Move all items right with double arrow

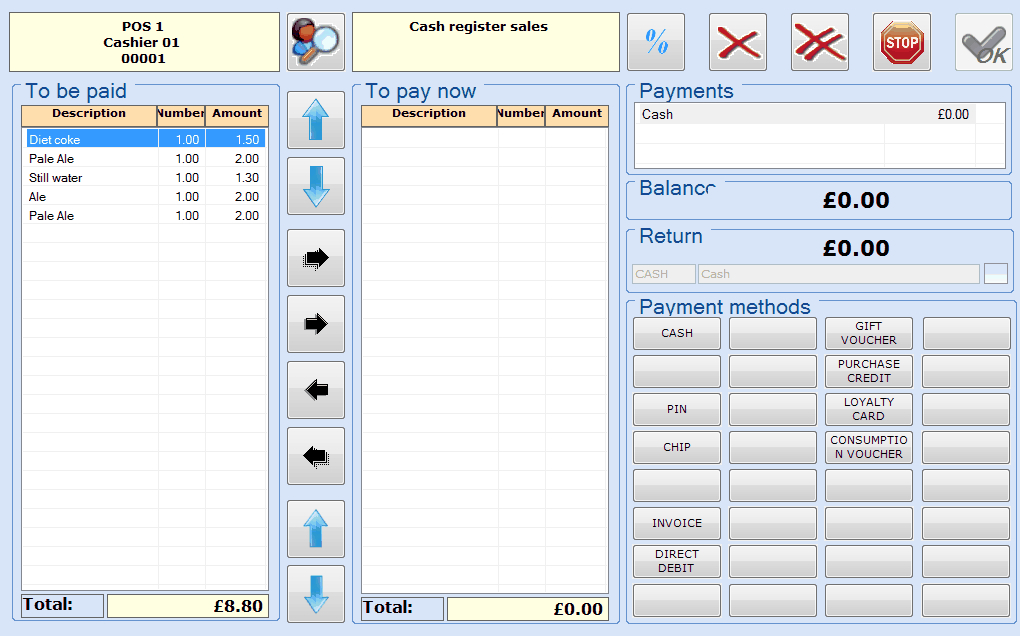316,258
